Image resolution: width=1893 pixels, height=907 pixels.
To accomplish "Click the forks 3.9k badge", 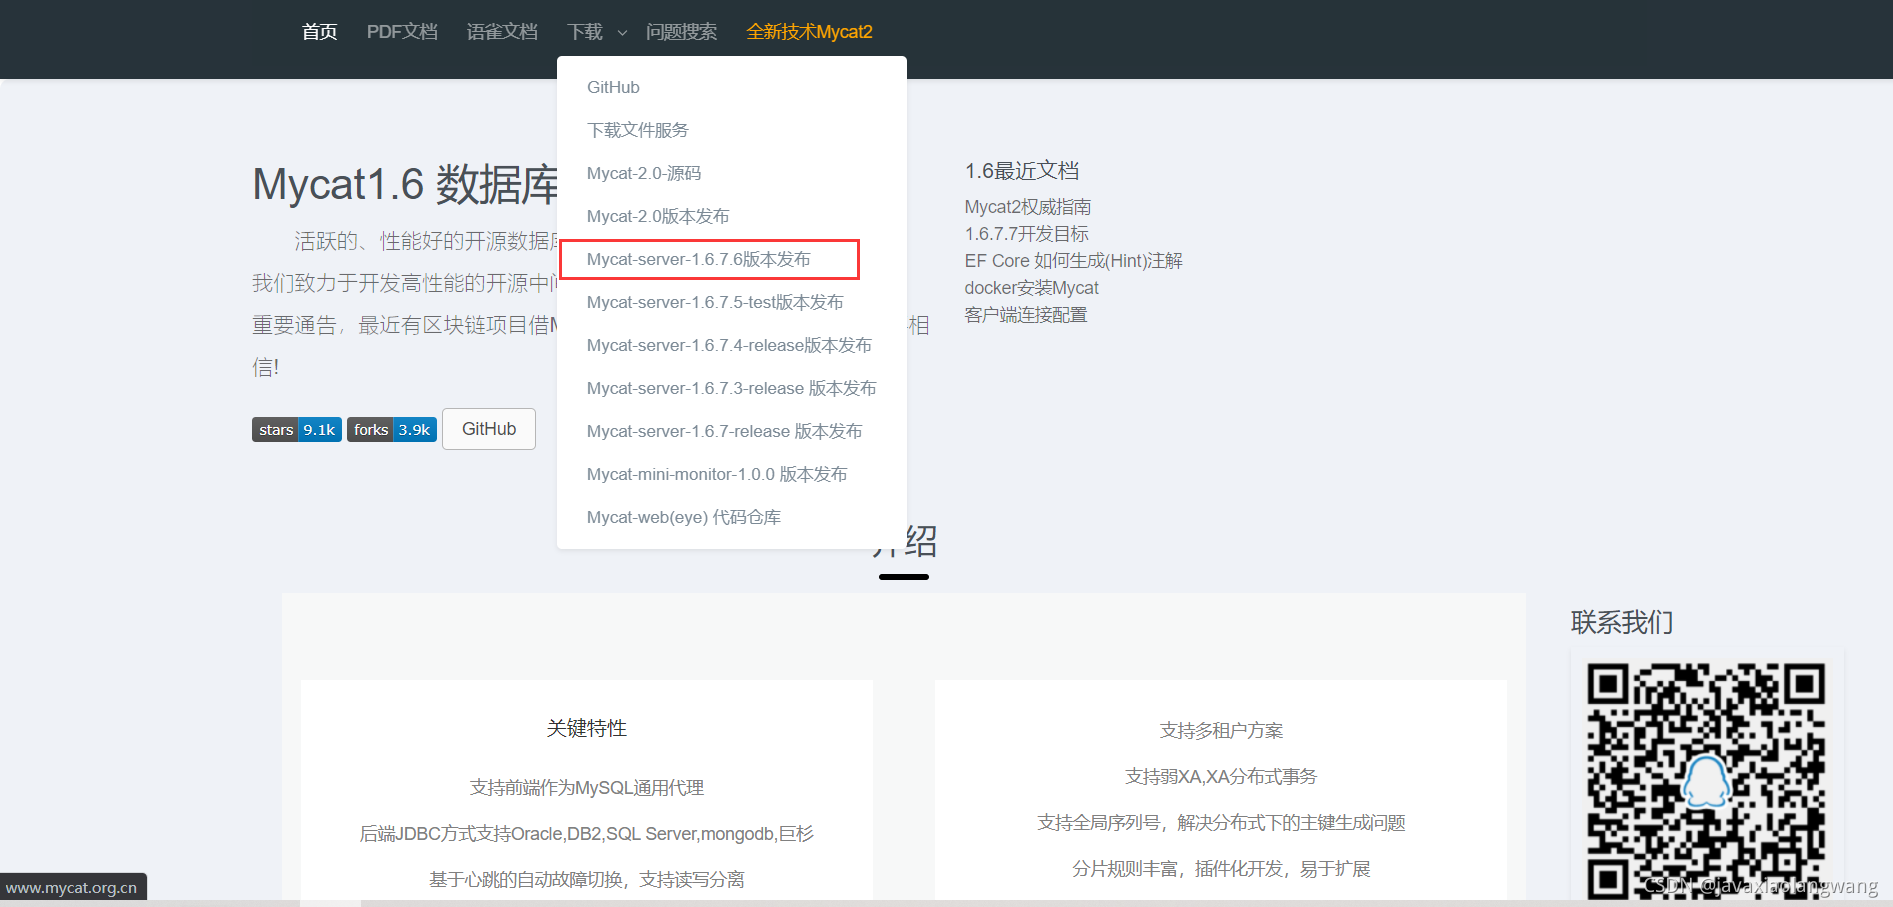I will [392, 430].
